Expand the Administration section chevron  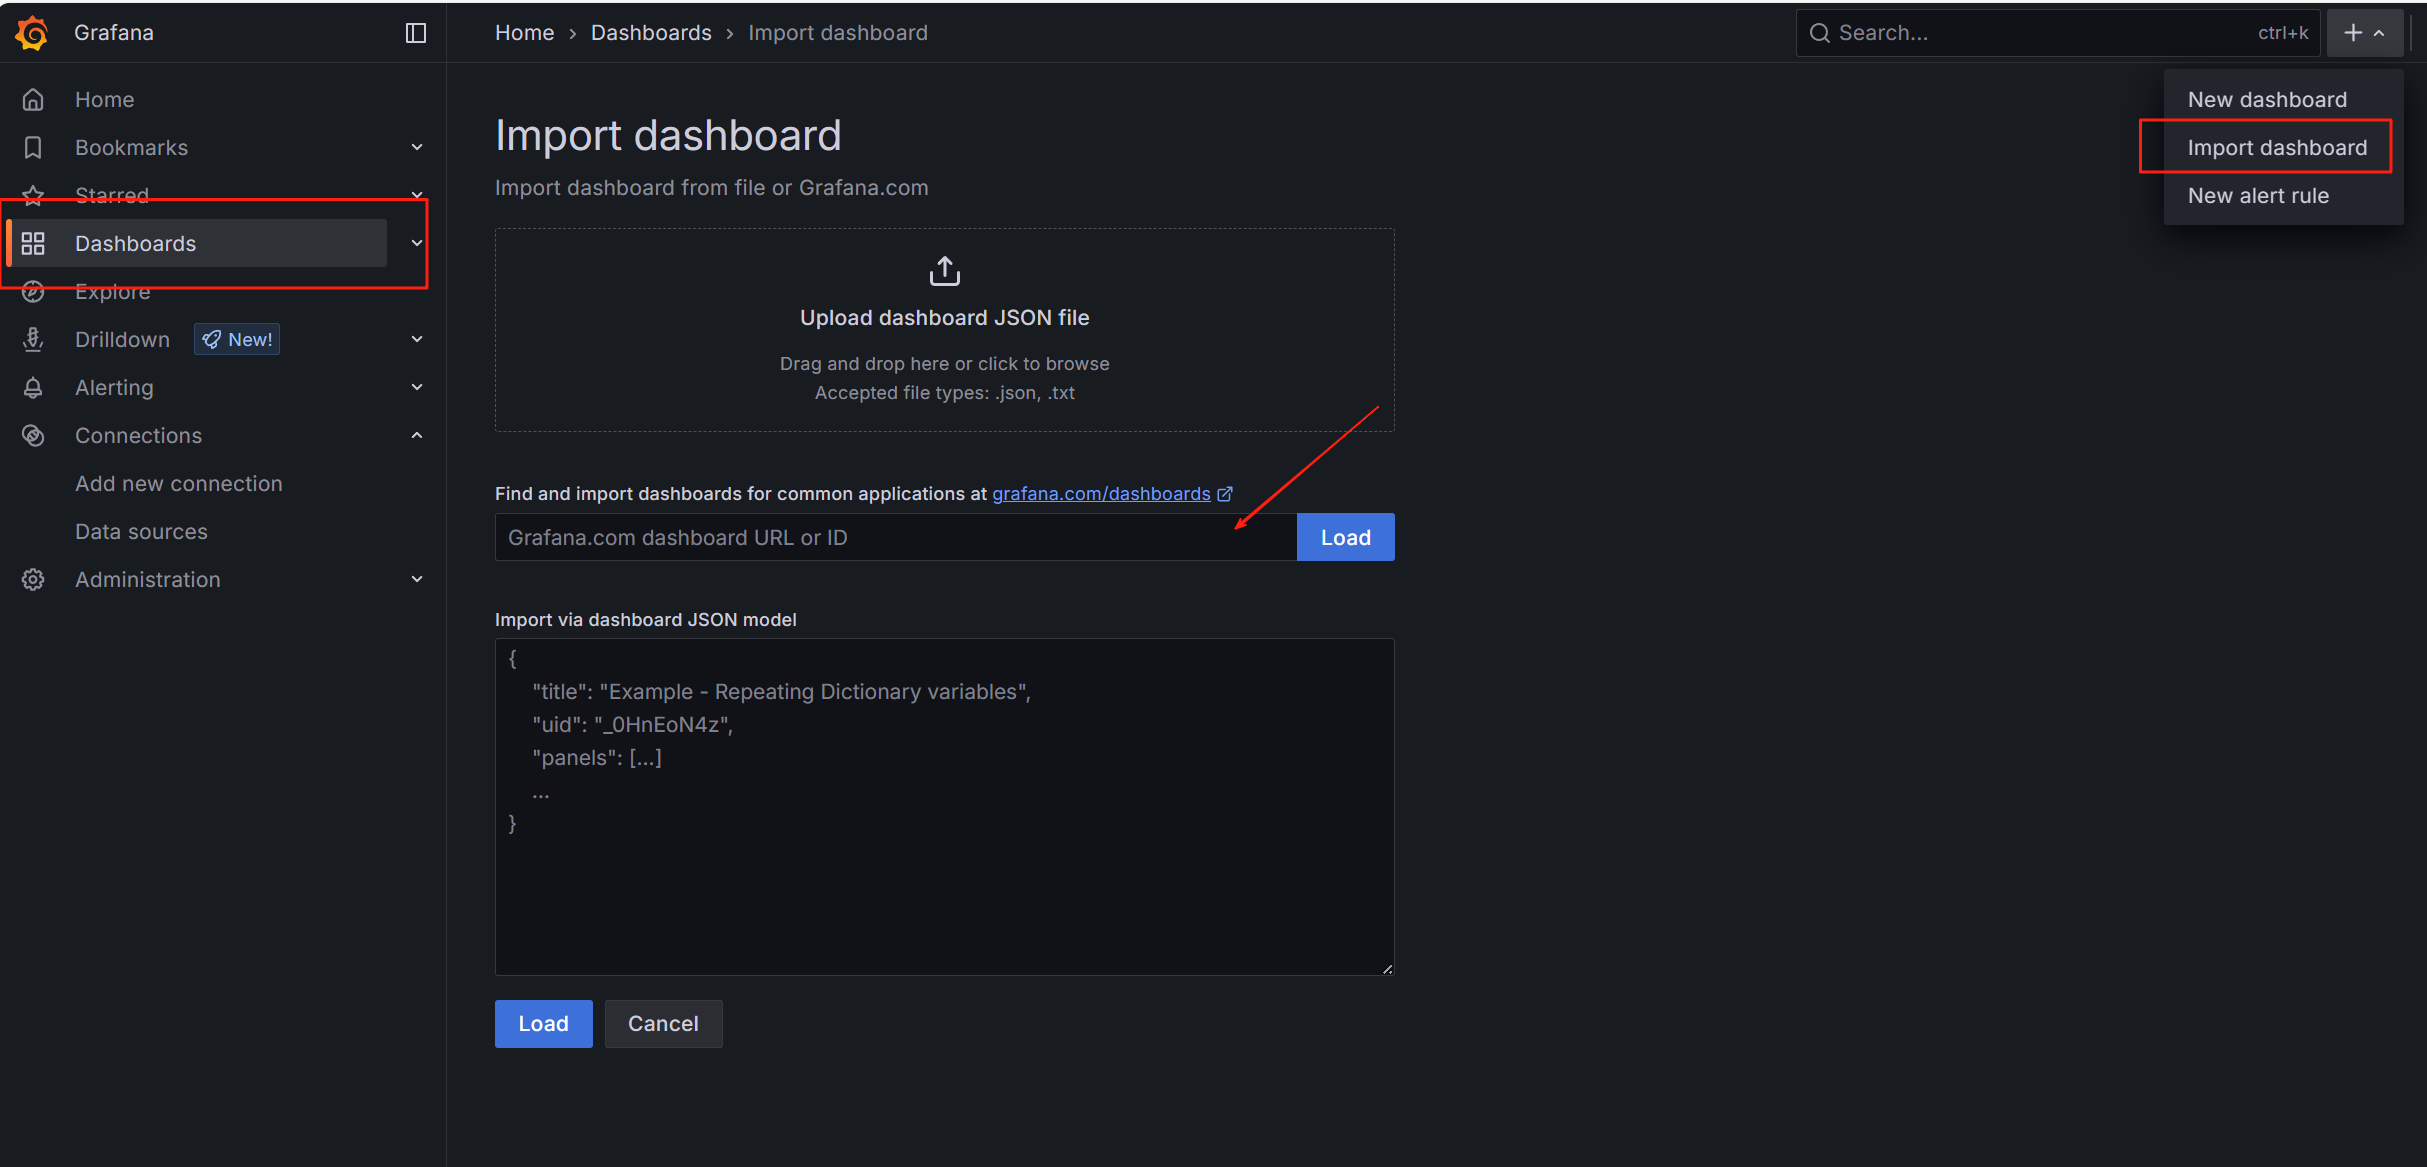click(x=417, y=580)
